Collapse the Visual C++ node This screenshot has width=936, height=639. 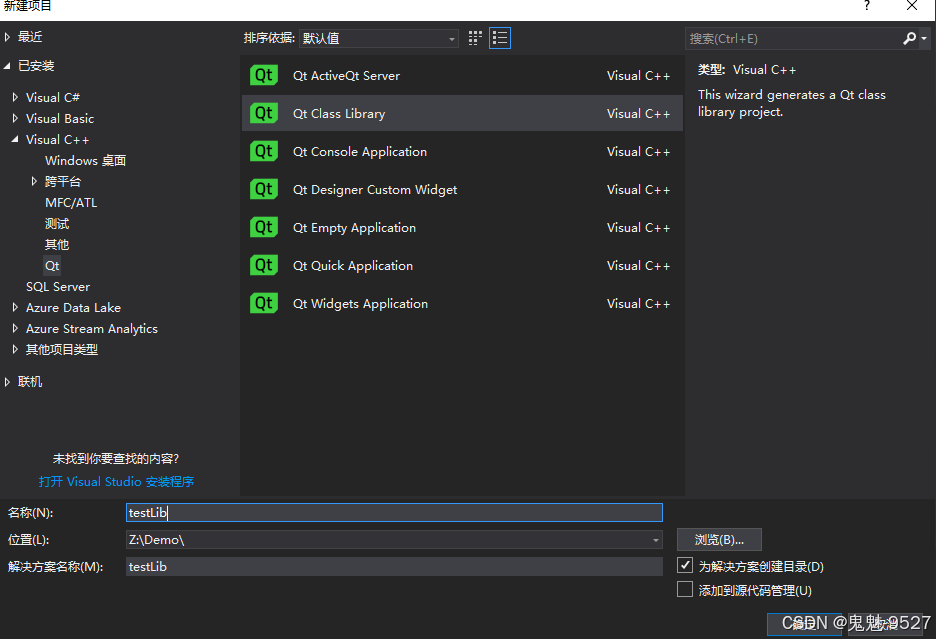click(x=15, y=139)
